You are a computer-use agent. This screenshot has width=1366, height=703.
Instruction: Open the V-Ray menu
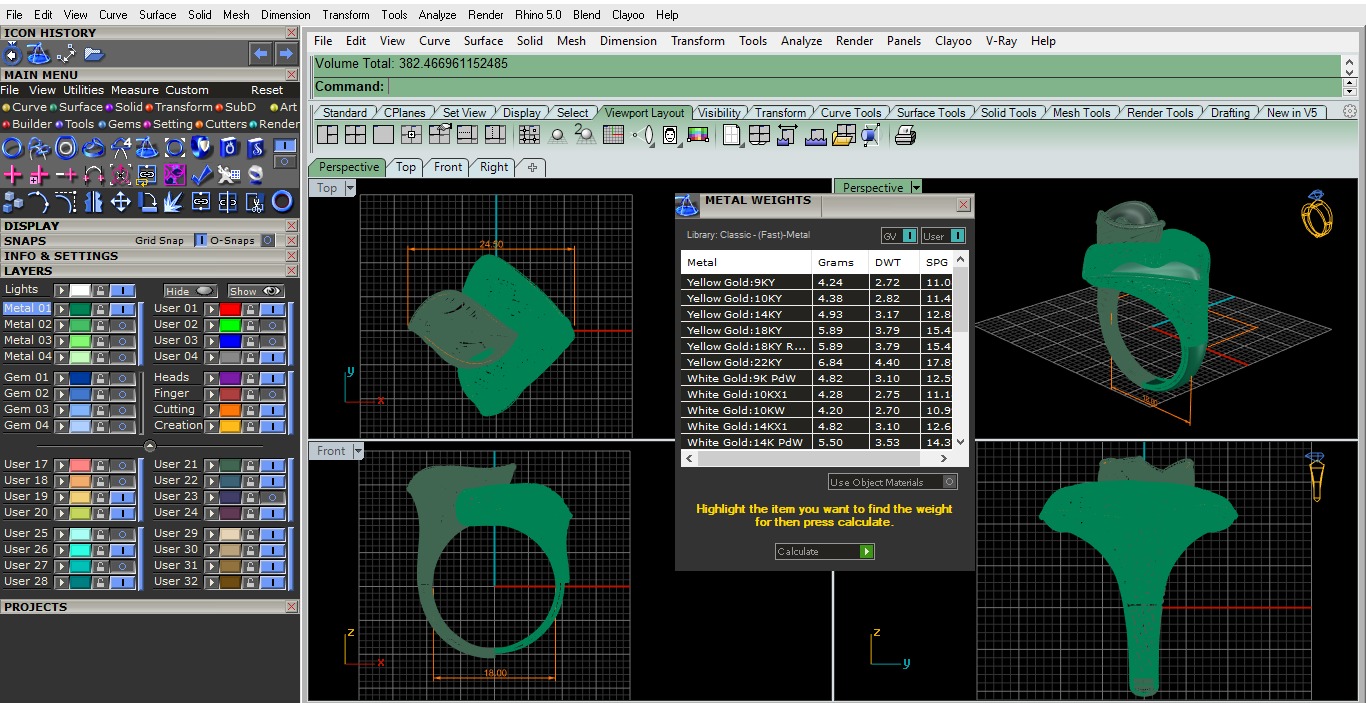pos(1001,41)
